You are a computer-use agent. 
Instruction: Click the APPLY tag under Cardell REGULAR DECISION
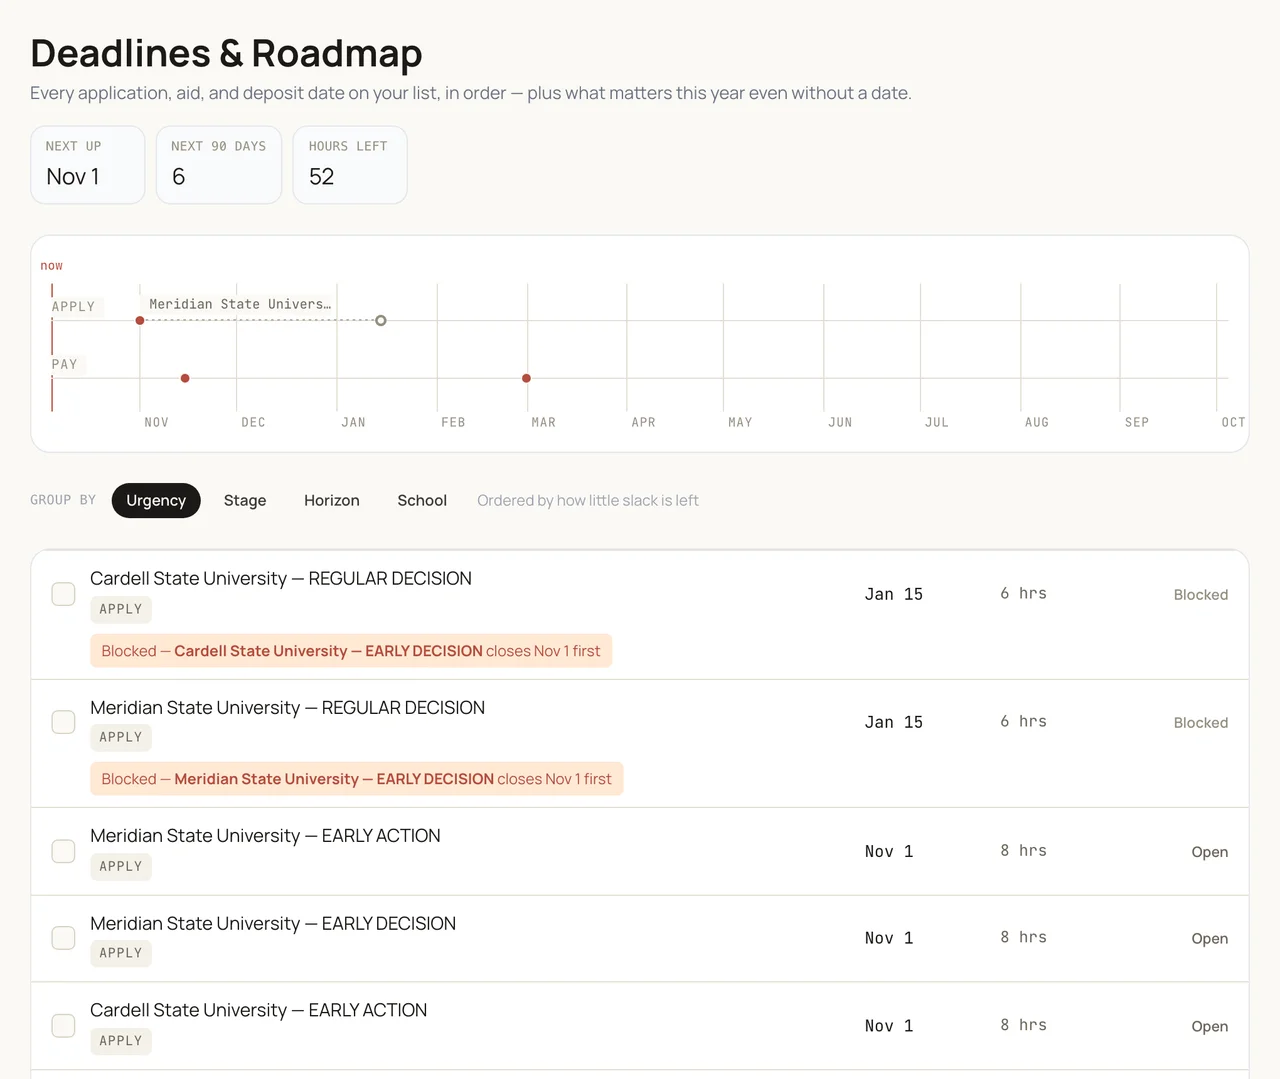[121, 609]
